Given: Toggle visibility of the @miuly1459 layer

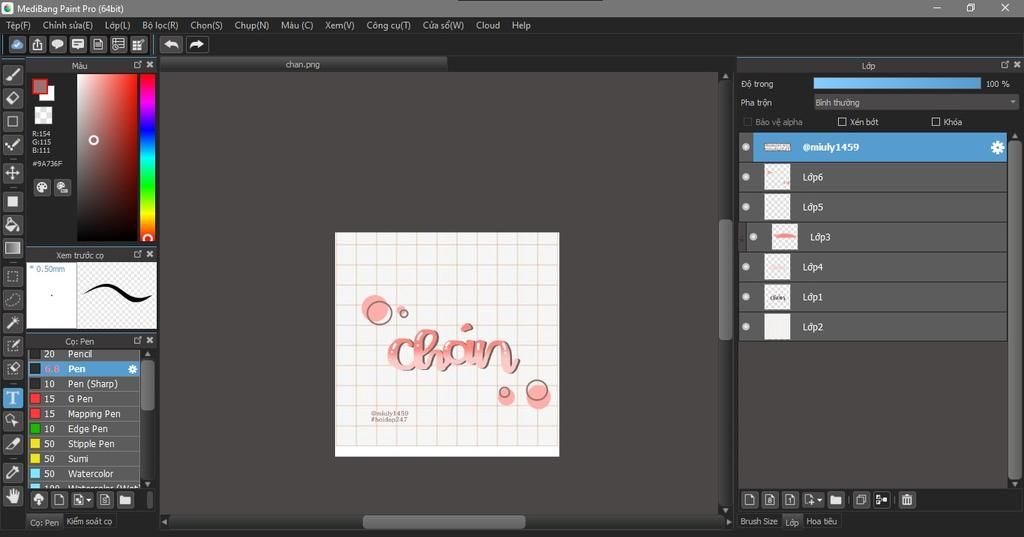Looking at the screenshot, I should 746,147.
